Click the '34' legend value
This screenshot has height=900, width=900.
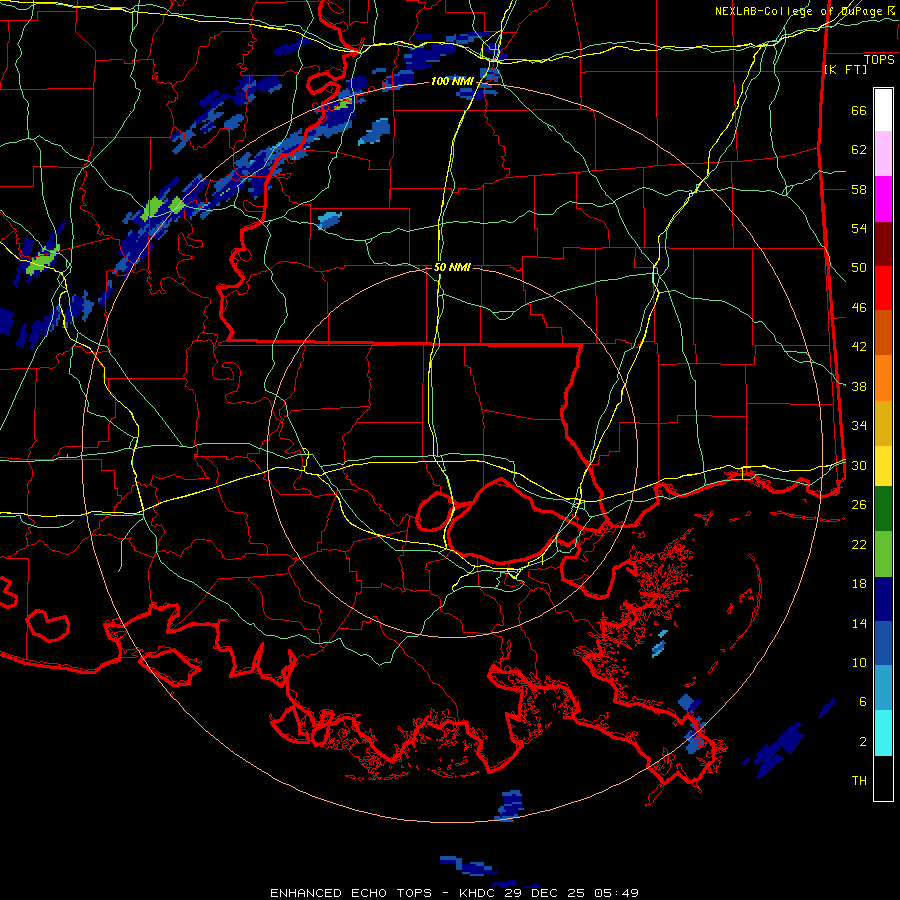pos(859,426)
